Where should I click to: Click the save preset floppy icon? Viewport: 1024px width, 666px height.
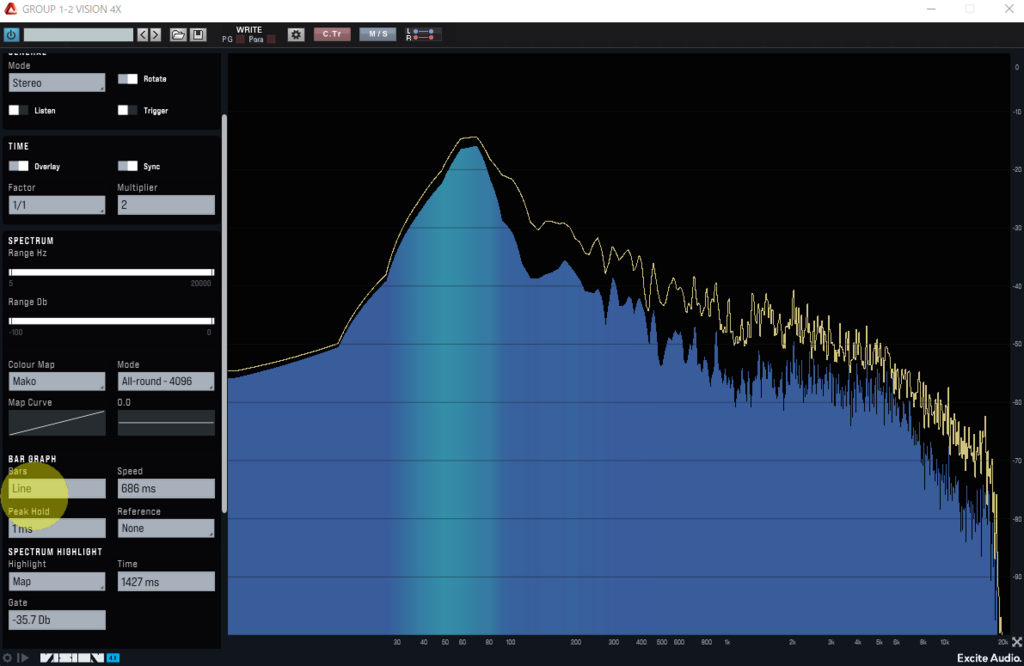[199, 35]
